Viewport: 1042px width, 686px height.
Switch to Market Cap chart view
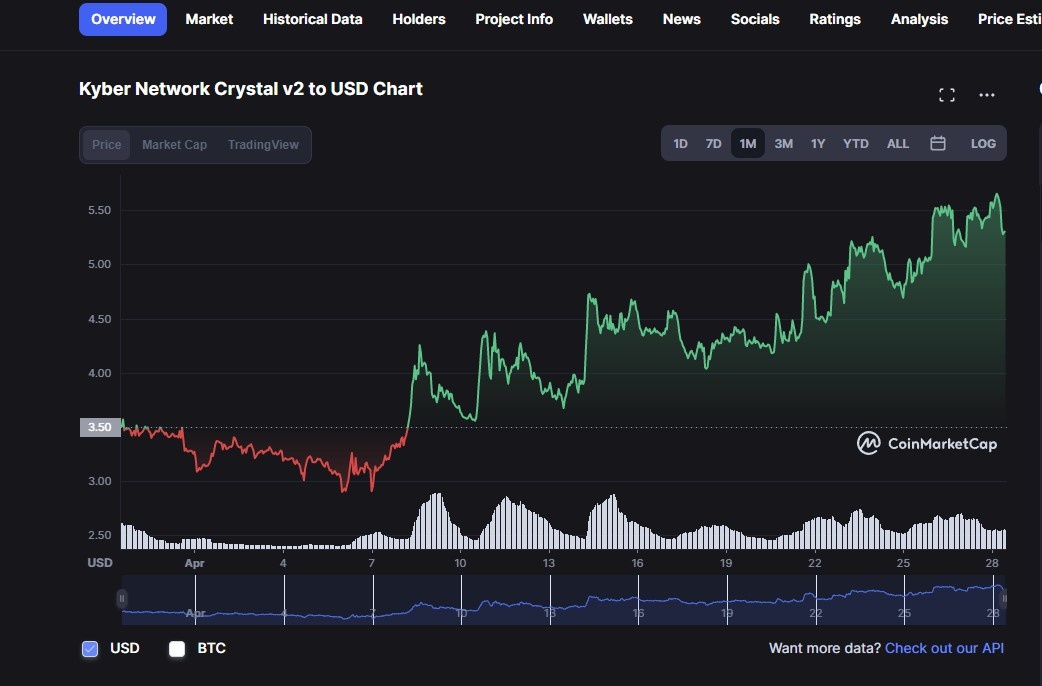tap(174, 144)
